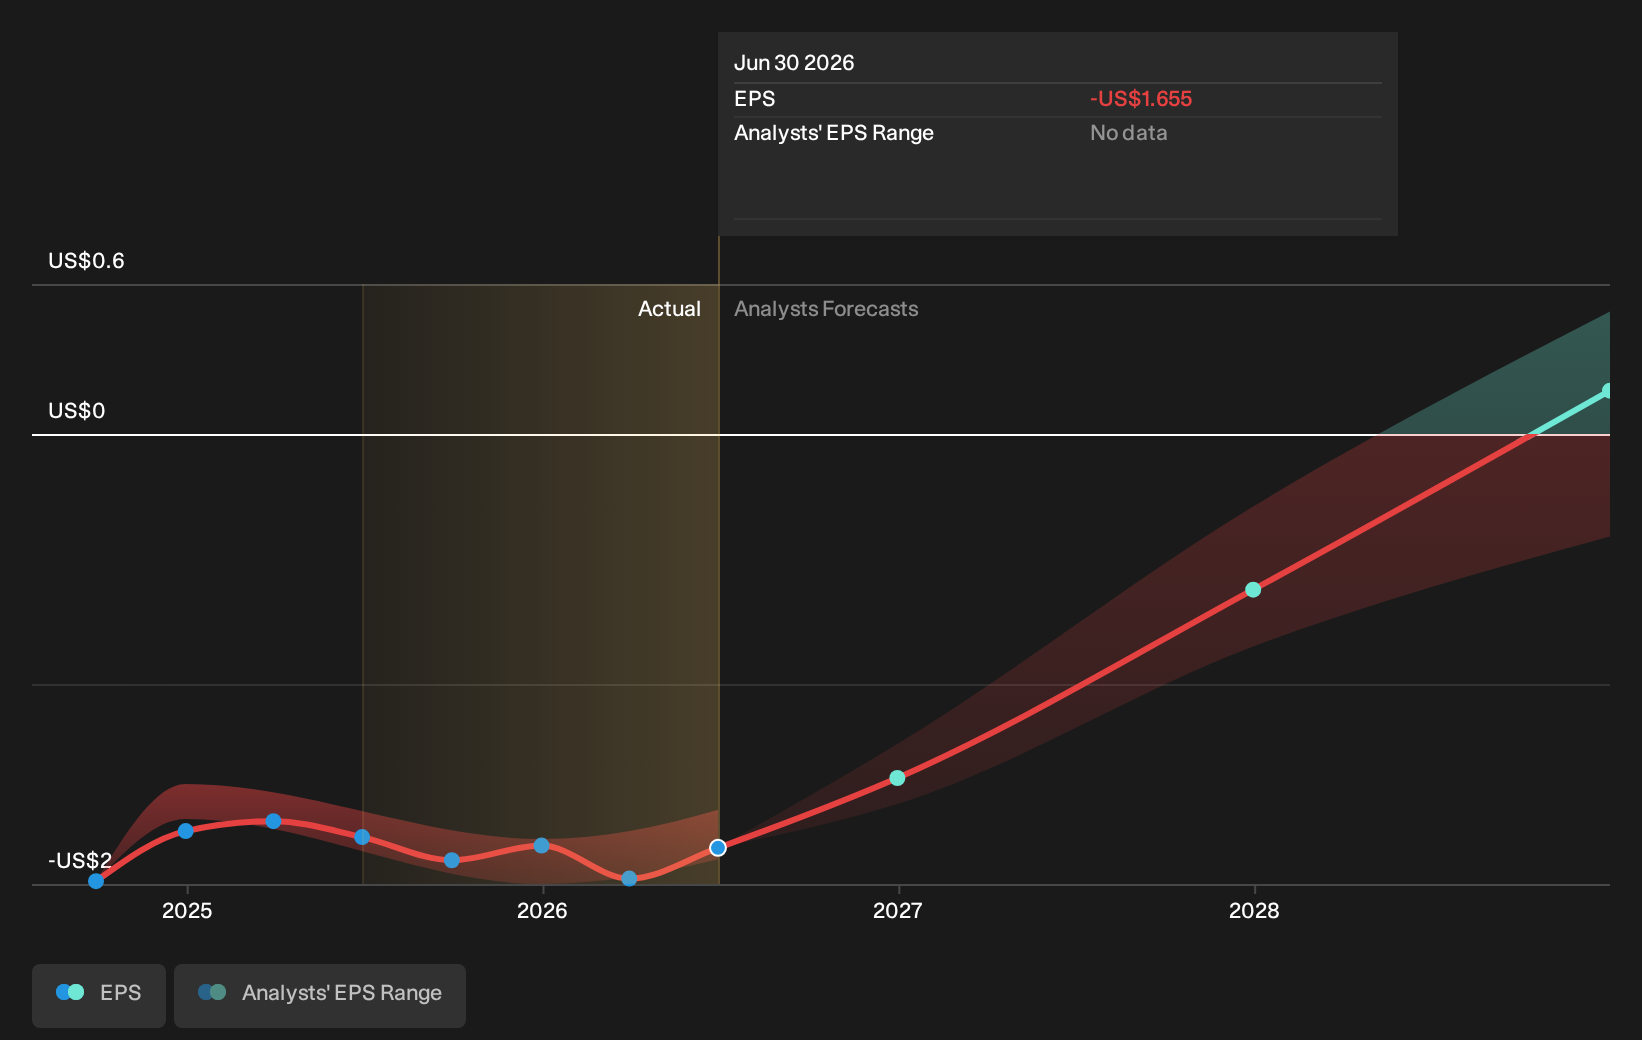1642x1040 pixels.
Task: Click the Actual section label
Action: (x=669, y=309)
